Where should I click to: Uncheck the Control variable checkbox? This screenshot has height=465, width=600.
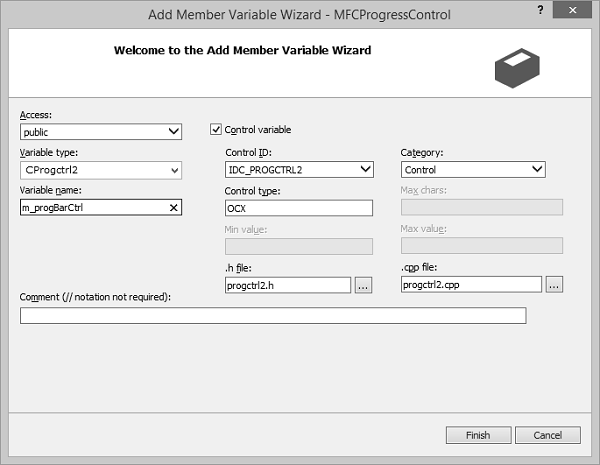(216, 129)
